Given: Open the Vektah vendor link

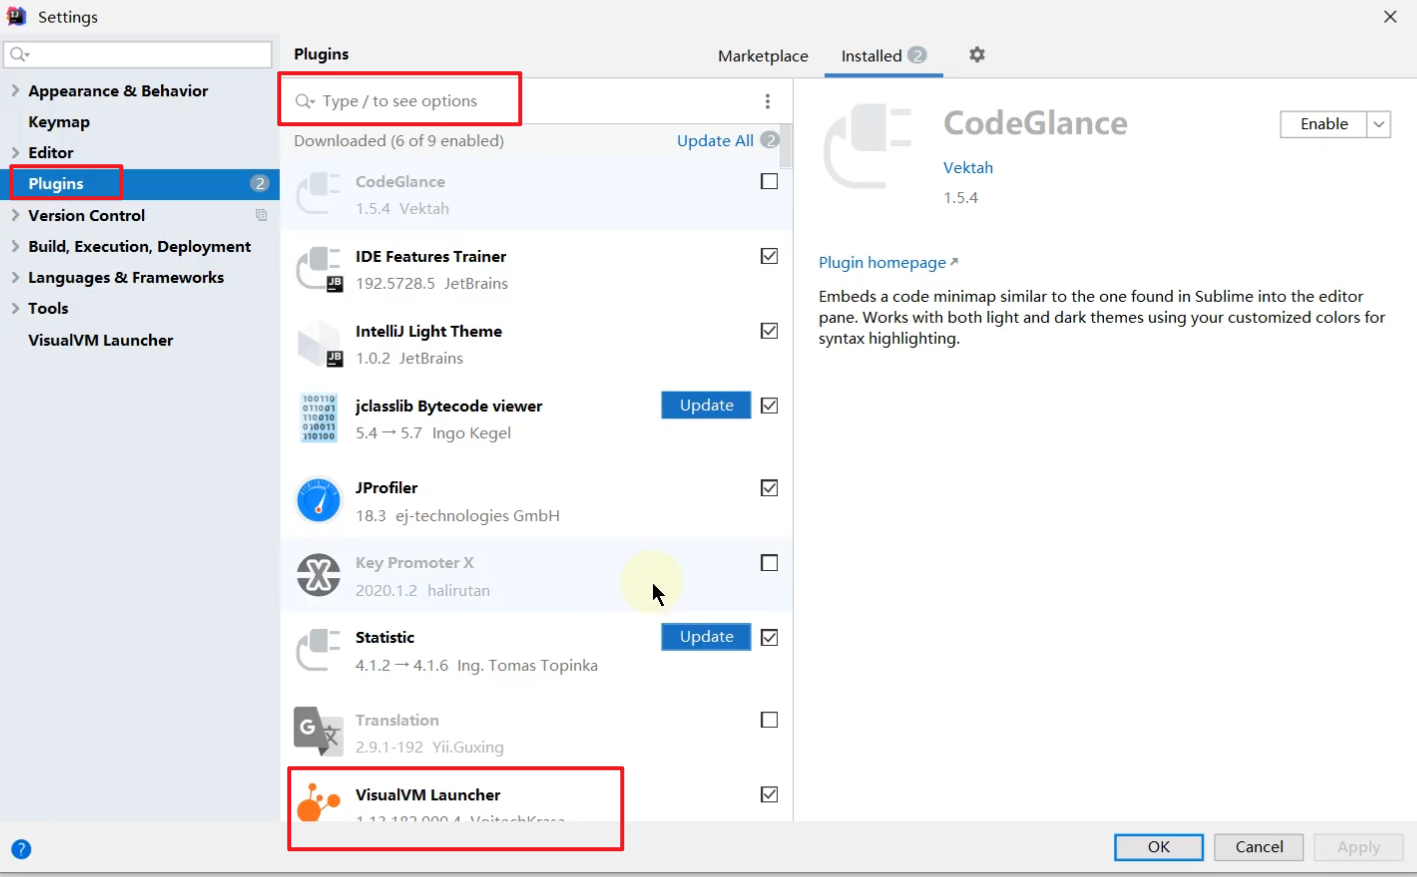Looking at the screenshot, I should point(968,168).
